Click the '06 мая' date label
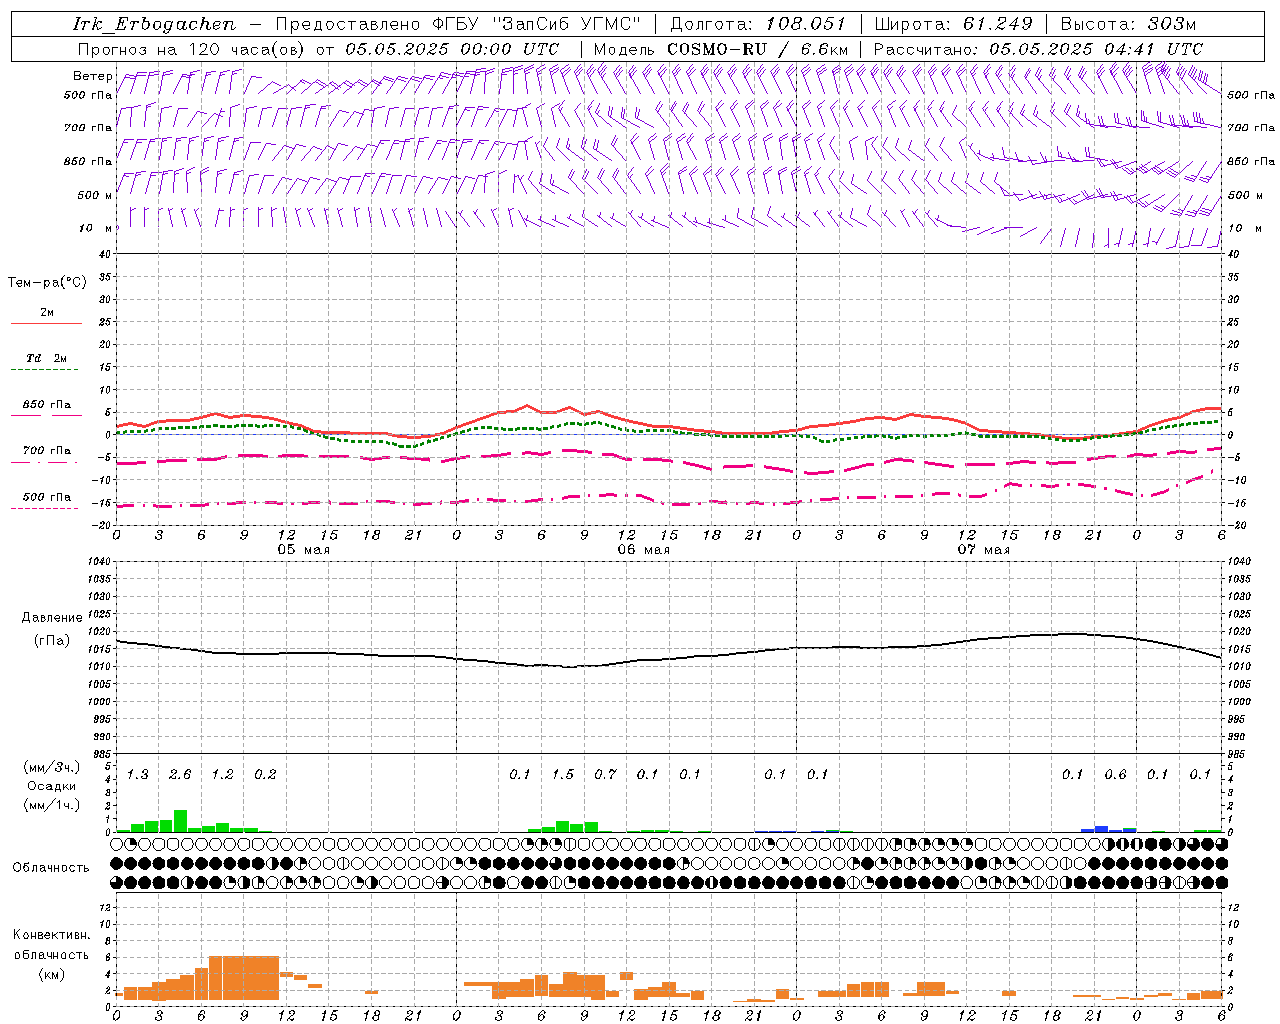 [643, 549]
